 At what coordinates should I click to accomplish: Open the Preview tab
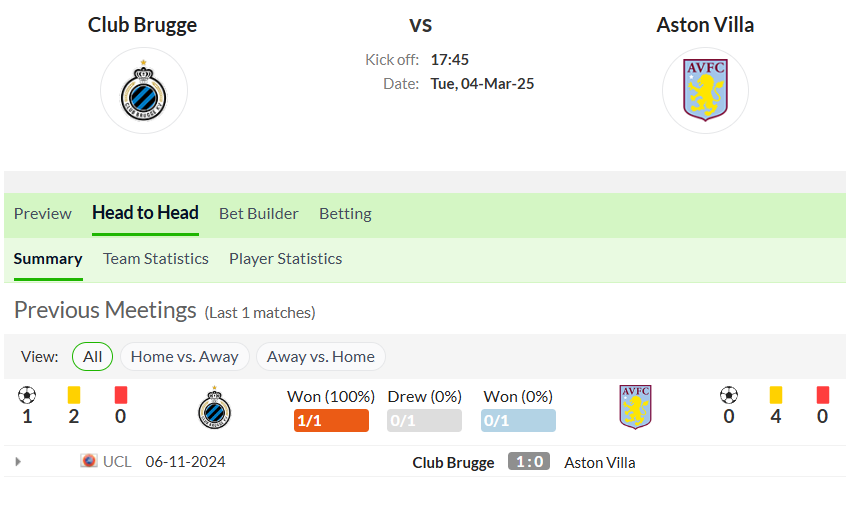tap(43, 213)
